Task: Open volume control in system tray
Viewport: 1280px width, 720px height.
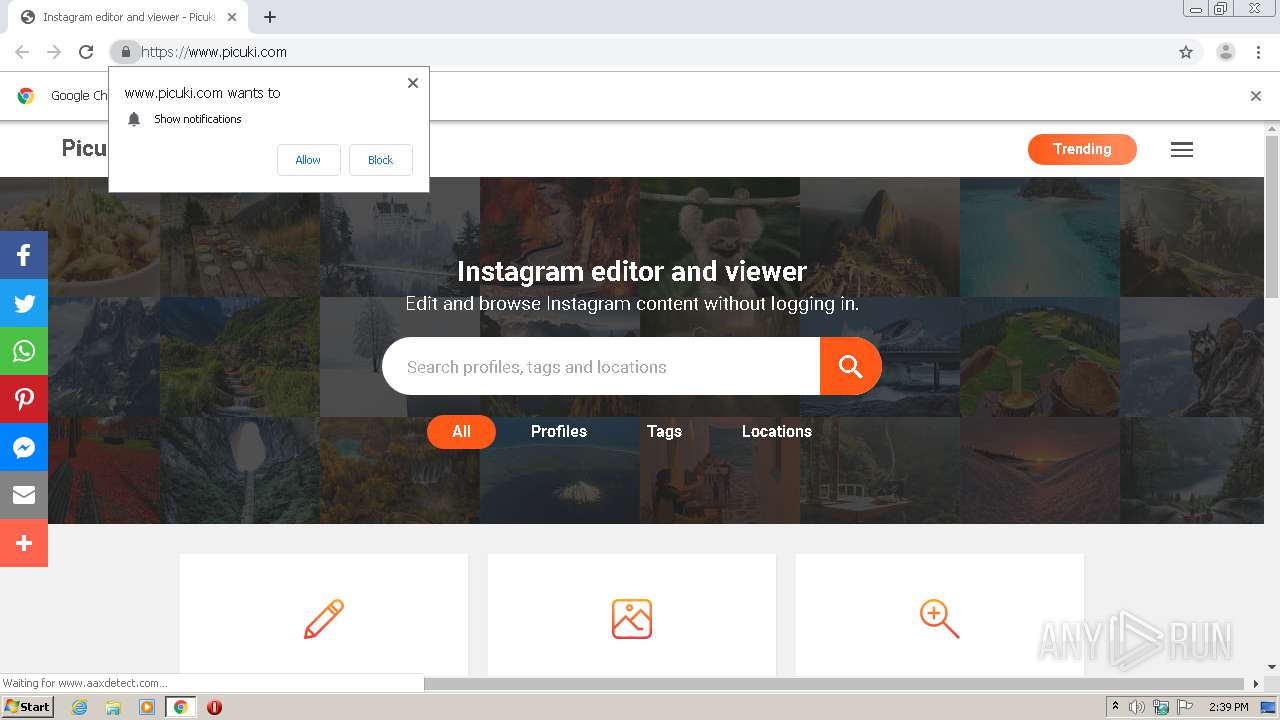Action: [x=1137, y=707]
